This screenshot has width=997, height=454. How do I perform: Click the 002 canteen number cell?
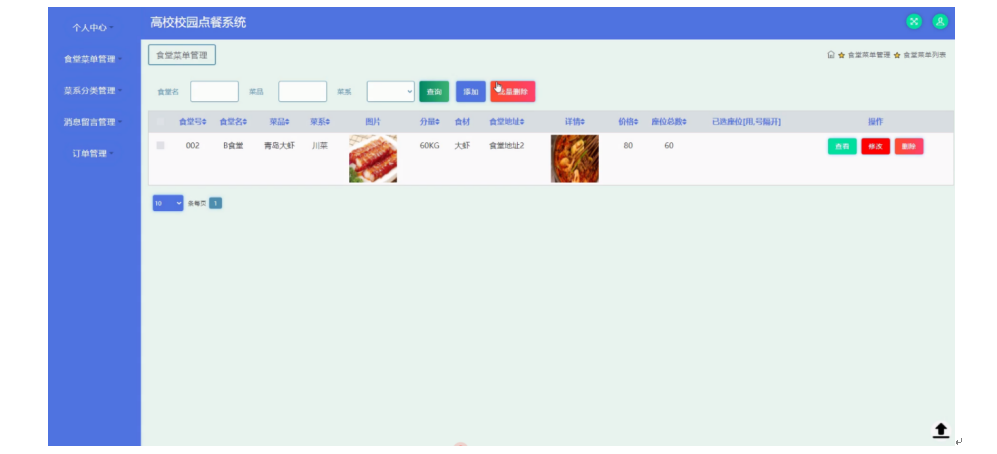click(x=193, y=146)
